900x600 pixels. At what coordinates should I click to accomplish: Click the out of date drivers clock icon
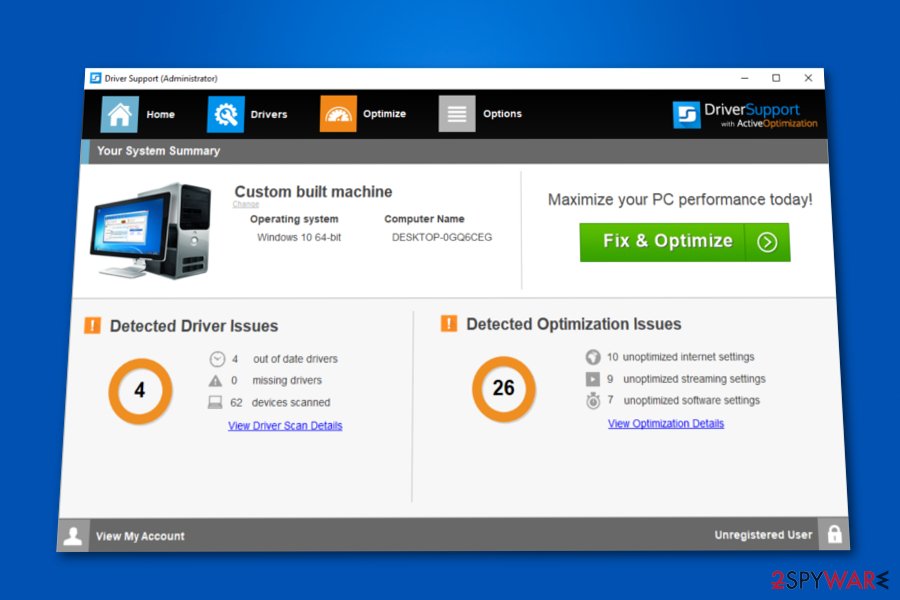(x=217, y=359)
